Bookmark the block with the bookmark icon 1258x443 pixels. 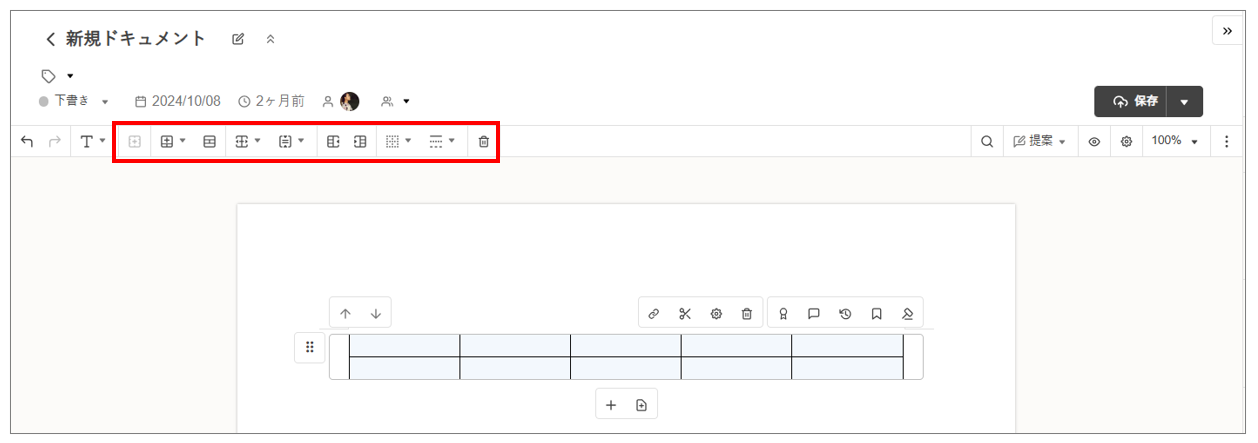point(876,313)
